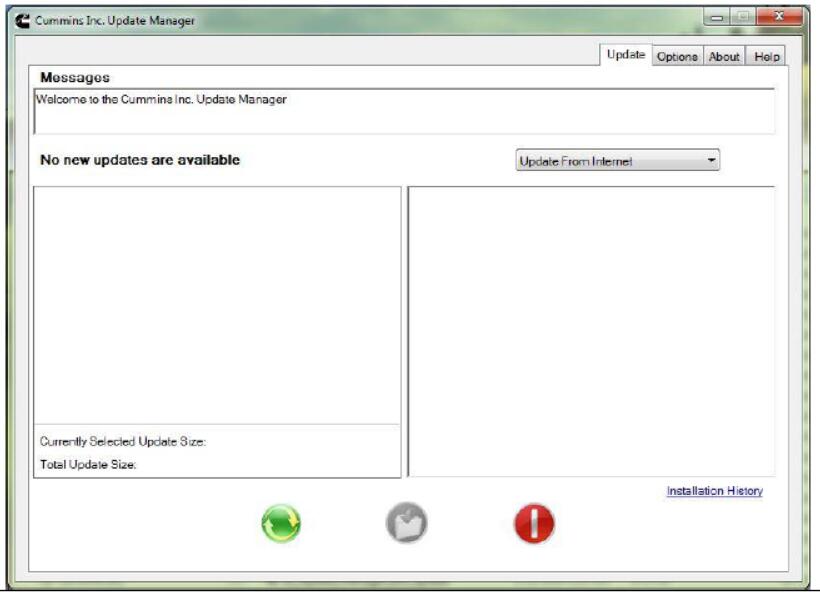
Task: Click 'Total Update Size:' label
Action: 88,464
